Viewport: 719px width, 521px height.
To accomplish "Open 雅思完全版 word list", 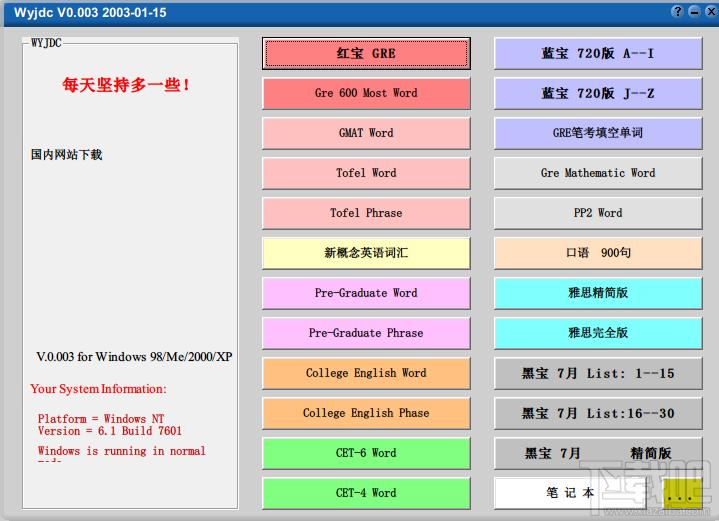I will (598, 333).
